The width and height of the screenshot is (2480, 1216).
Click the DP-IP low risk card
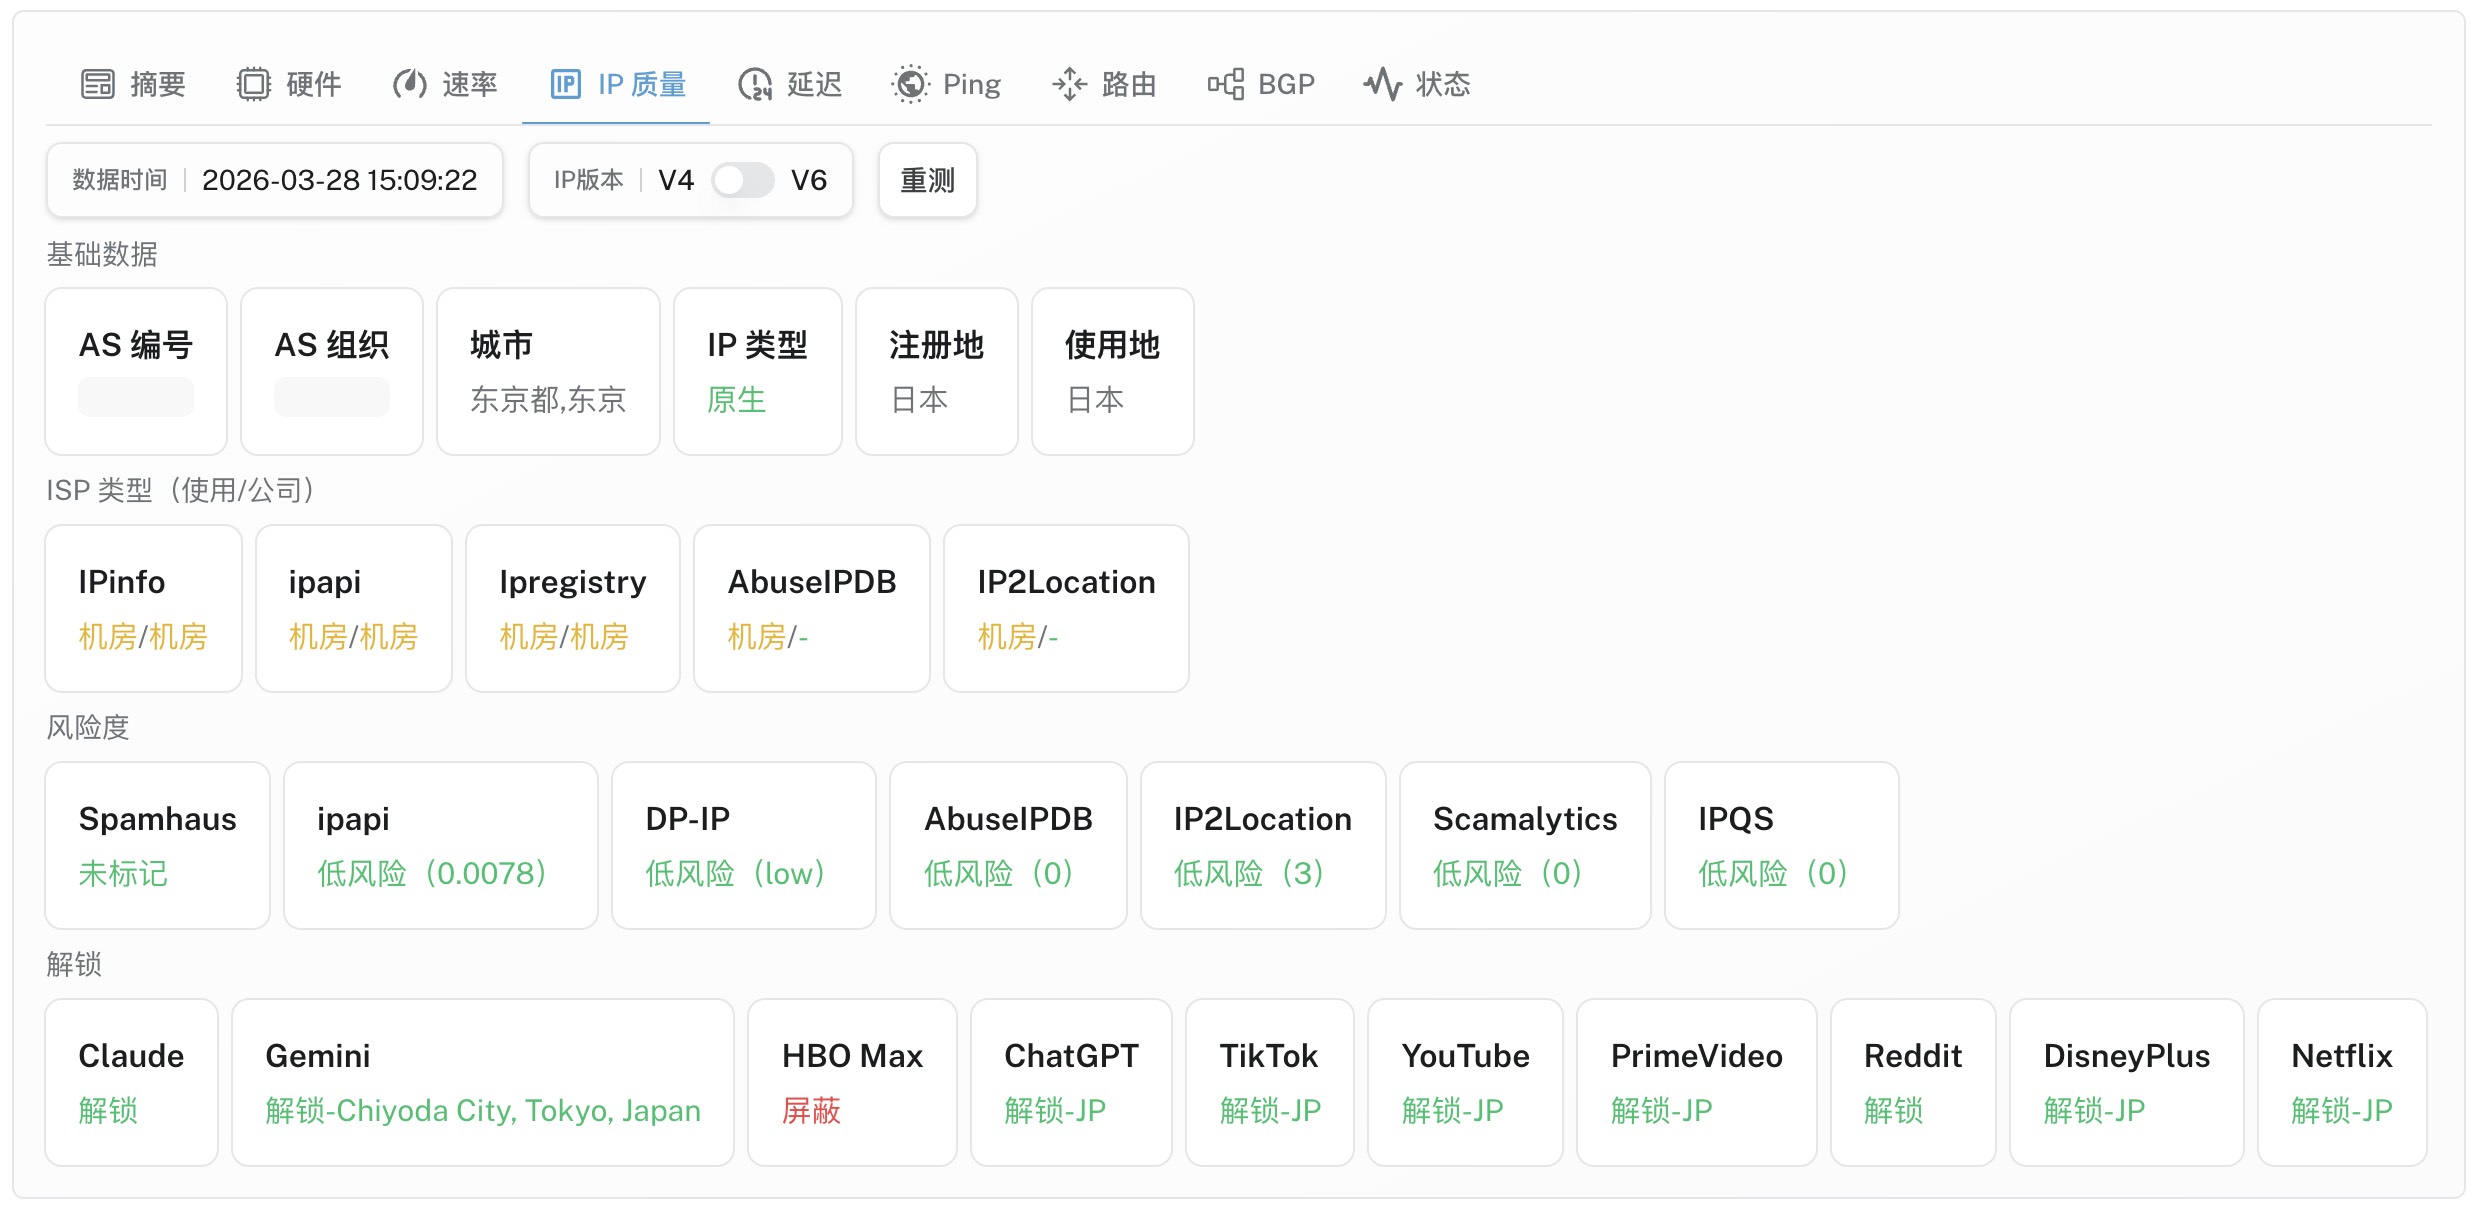pyautogui.click(x=744, y=846)
